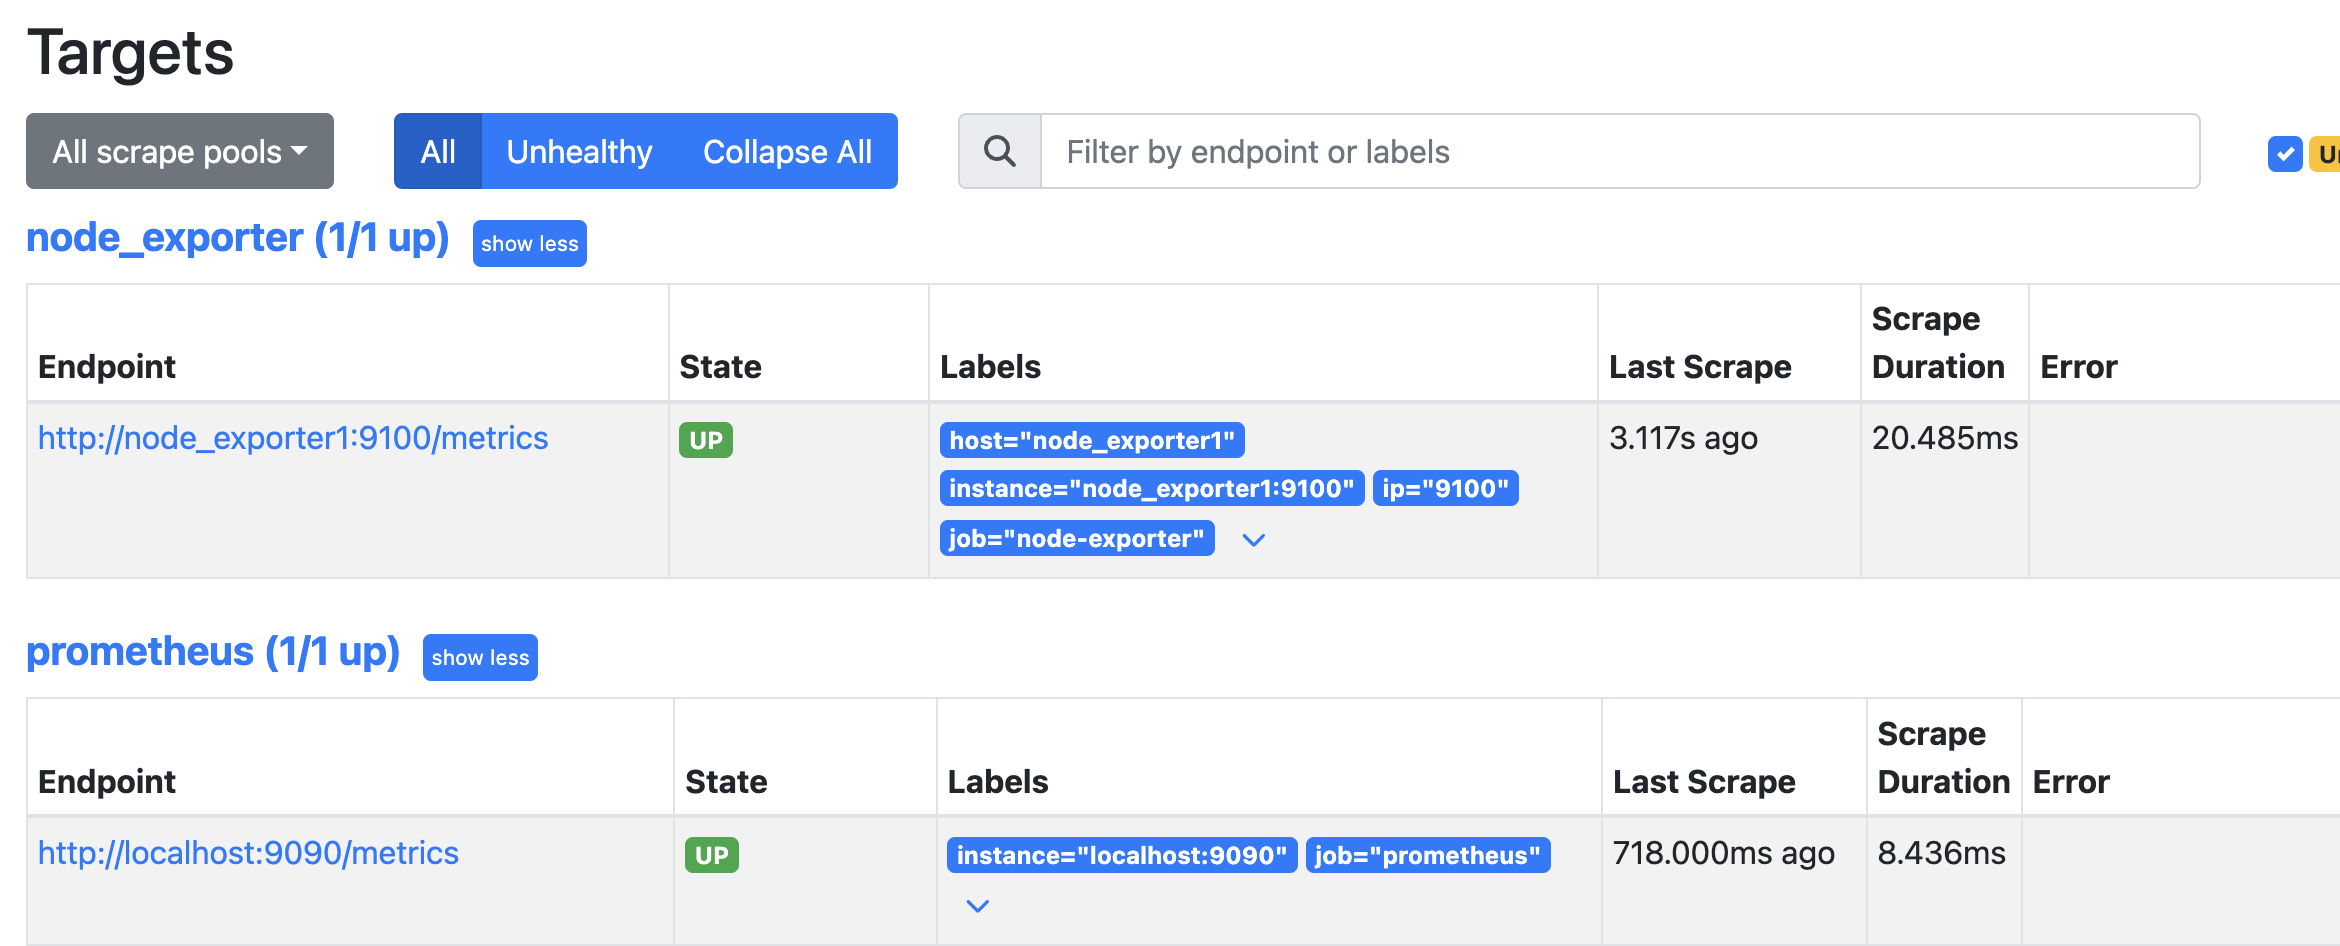Click the UP state badge for node_exporter
Image resolution: width=2340 pixels, height=946 pixels.
pos(706,440)
